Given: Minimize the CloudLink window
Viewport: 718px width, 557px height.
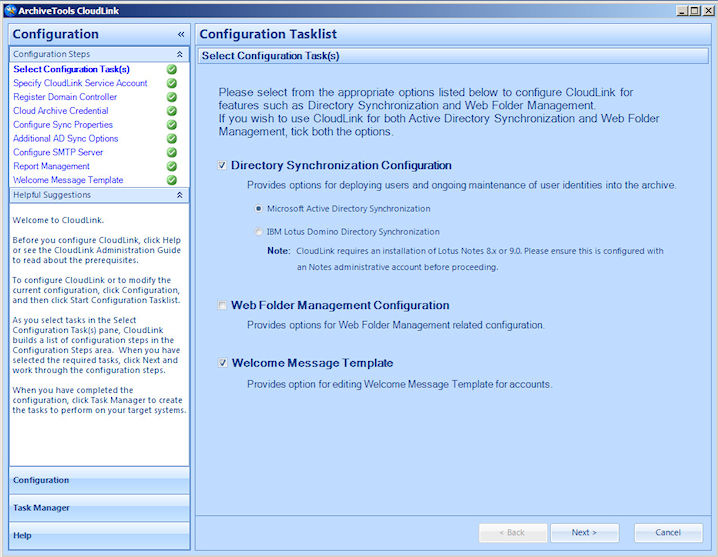Looking at the screenshot, I should 682,11.
